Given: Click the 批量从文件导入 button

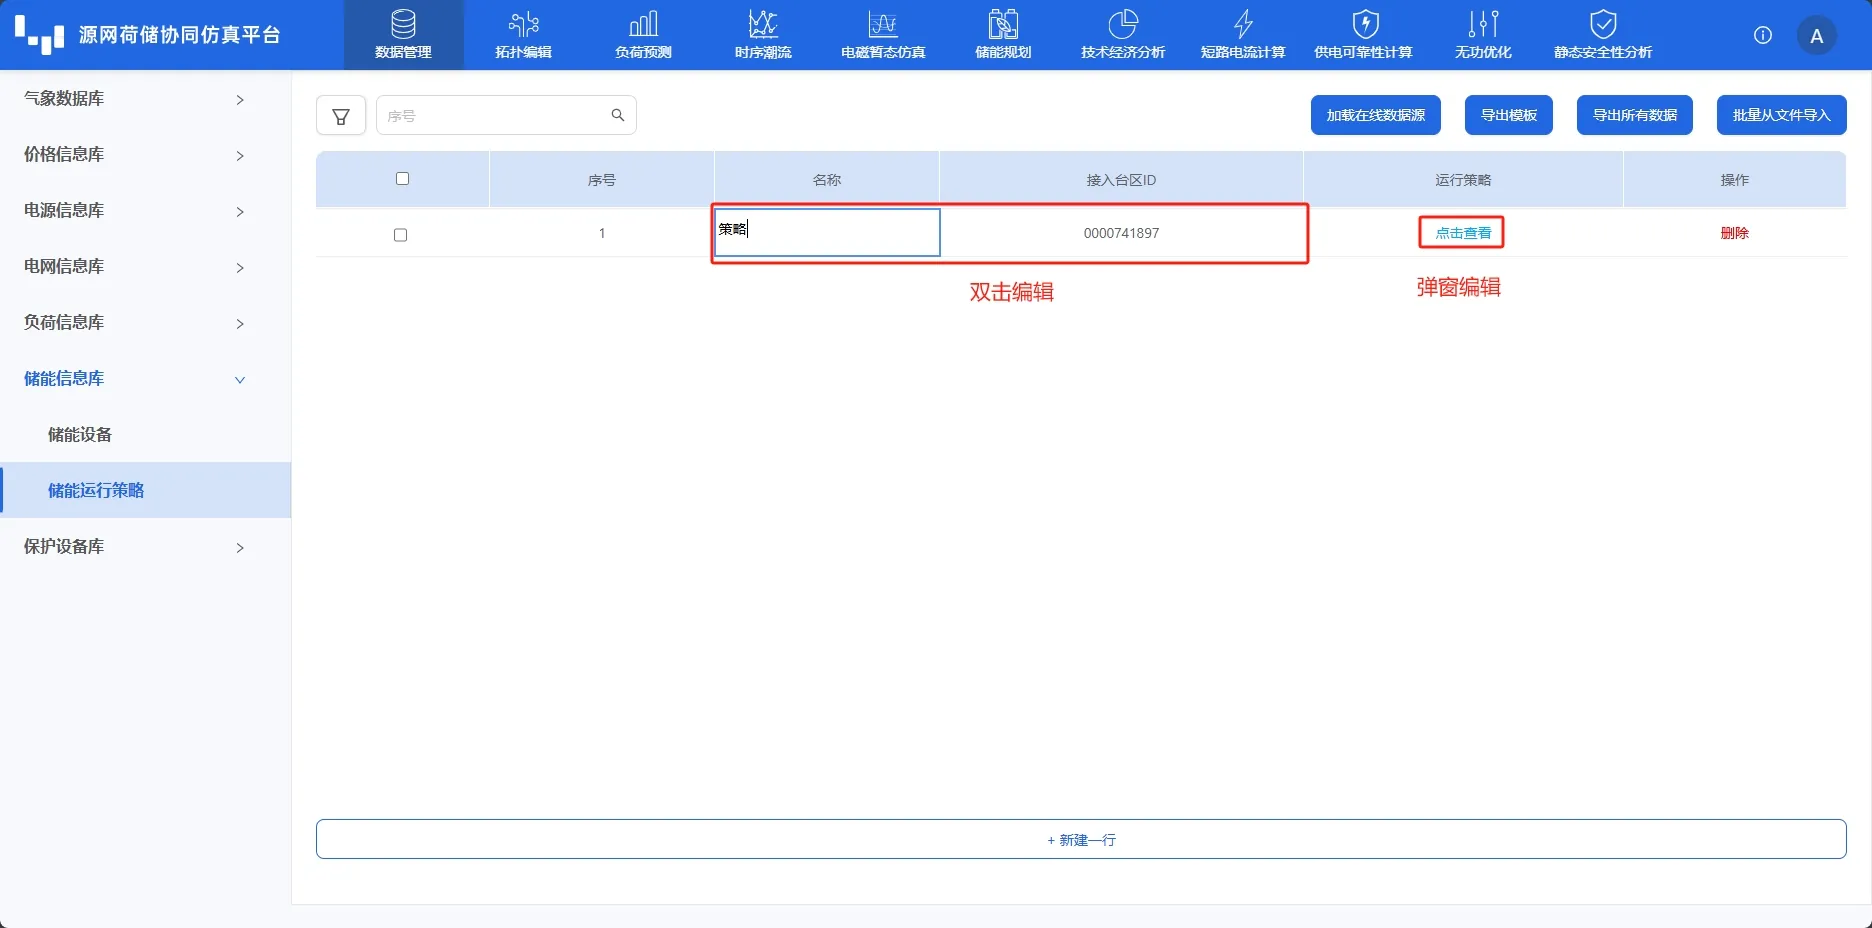Looking at the screenshot, I should (x=1781, y=115).
